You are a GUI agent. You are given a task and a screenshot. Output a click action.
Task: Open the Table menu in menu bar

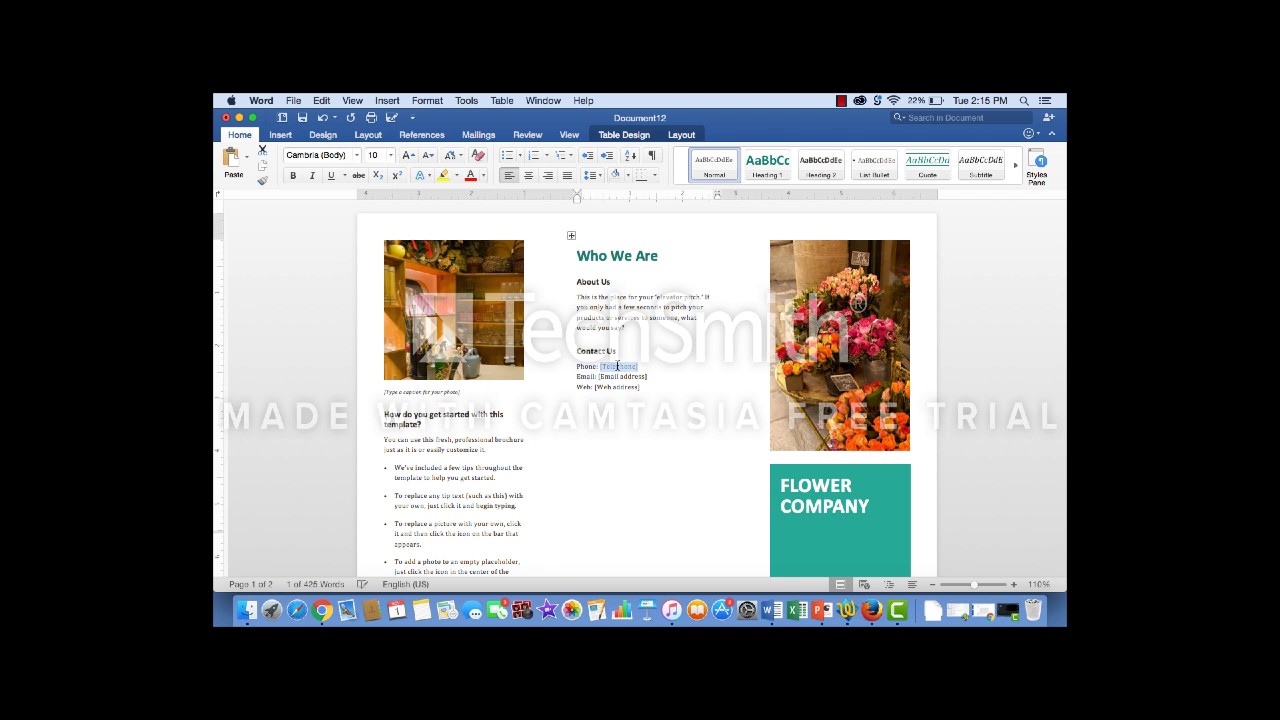(502, 101)
